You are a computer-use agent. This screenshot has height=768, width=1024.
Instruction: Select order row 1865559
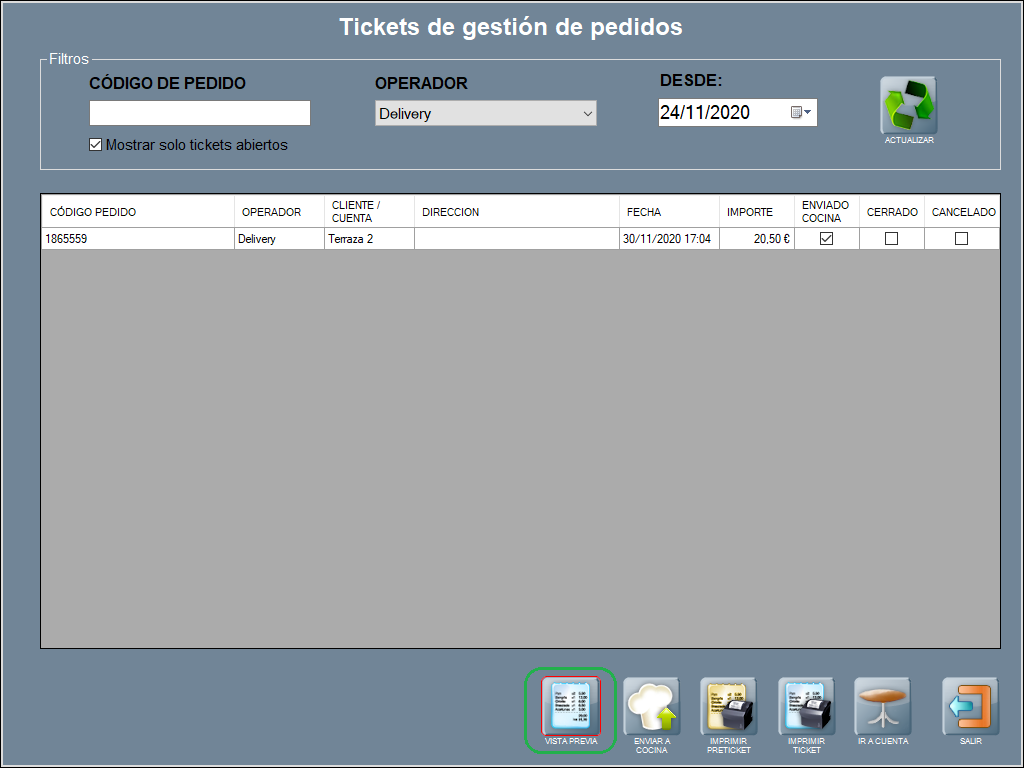(x=137, y=239)
